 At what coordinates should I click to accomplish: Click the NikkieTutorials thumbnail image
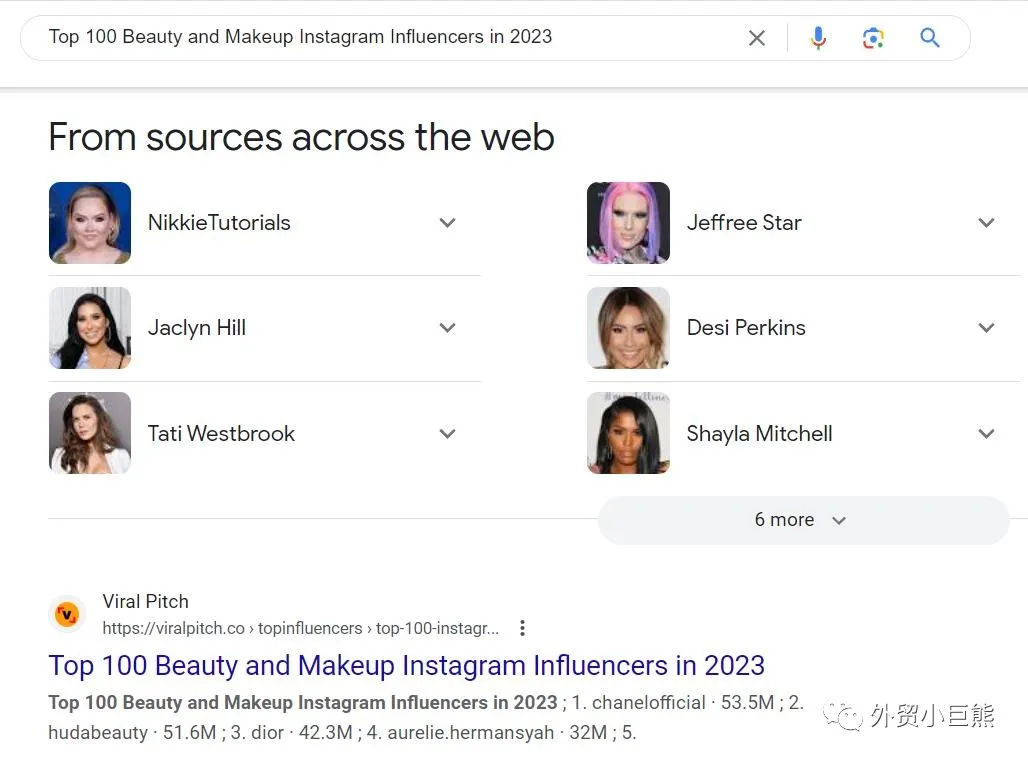(x=90, y=223)
